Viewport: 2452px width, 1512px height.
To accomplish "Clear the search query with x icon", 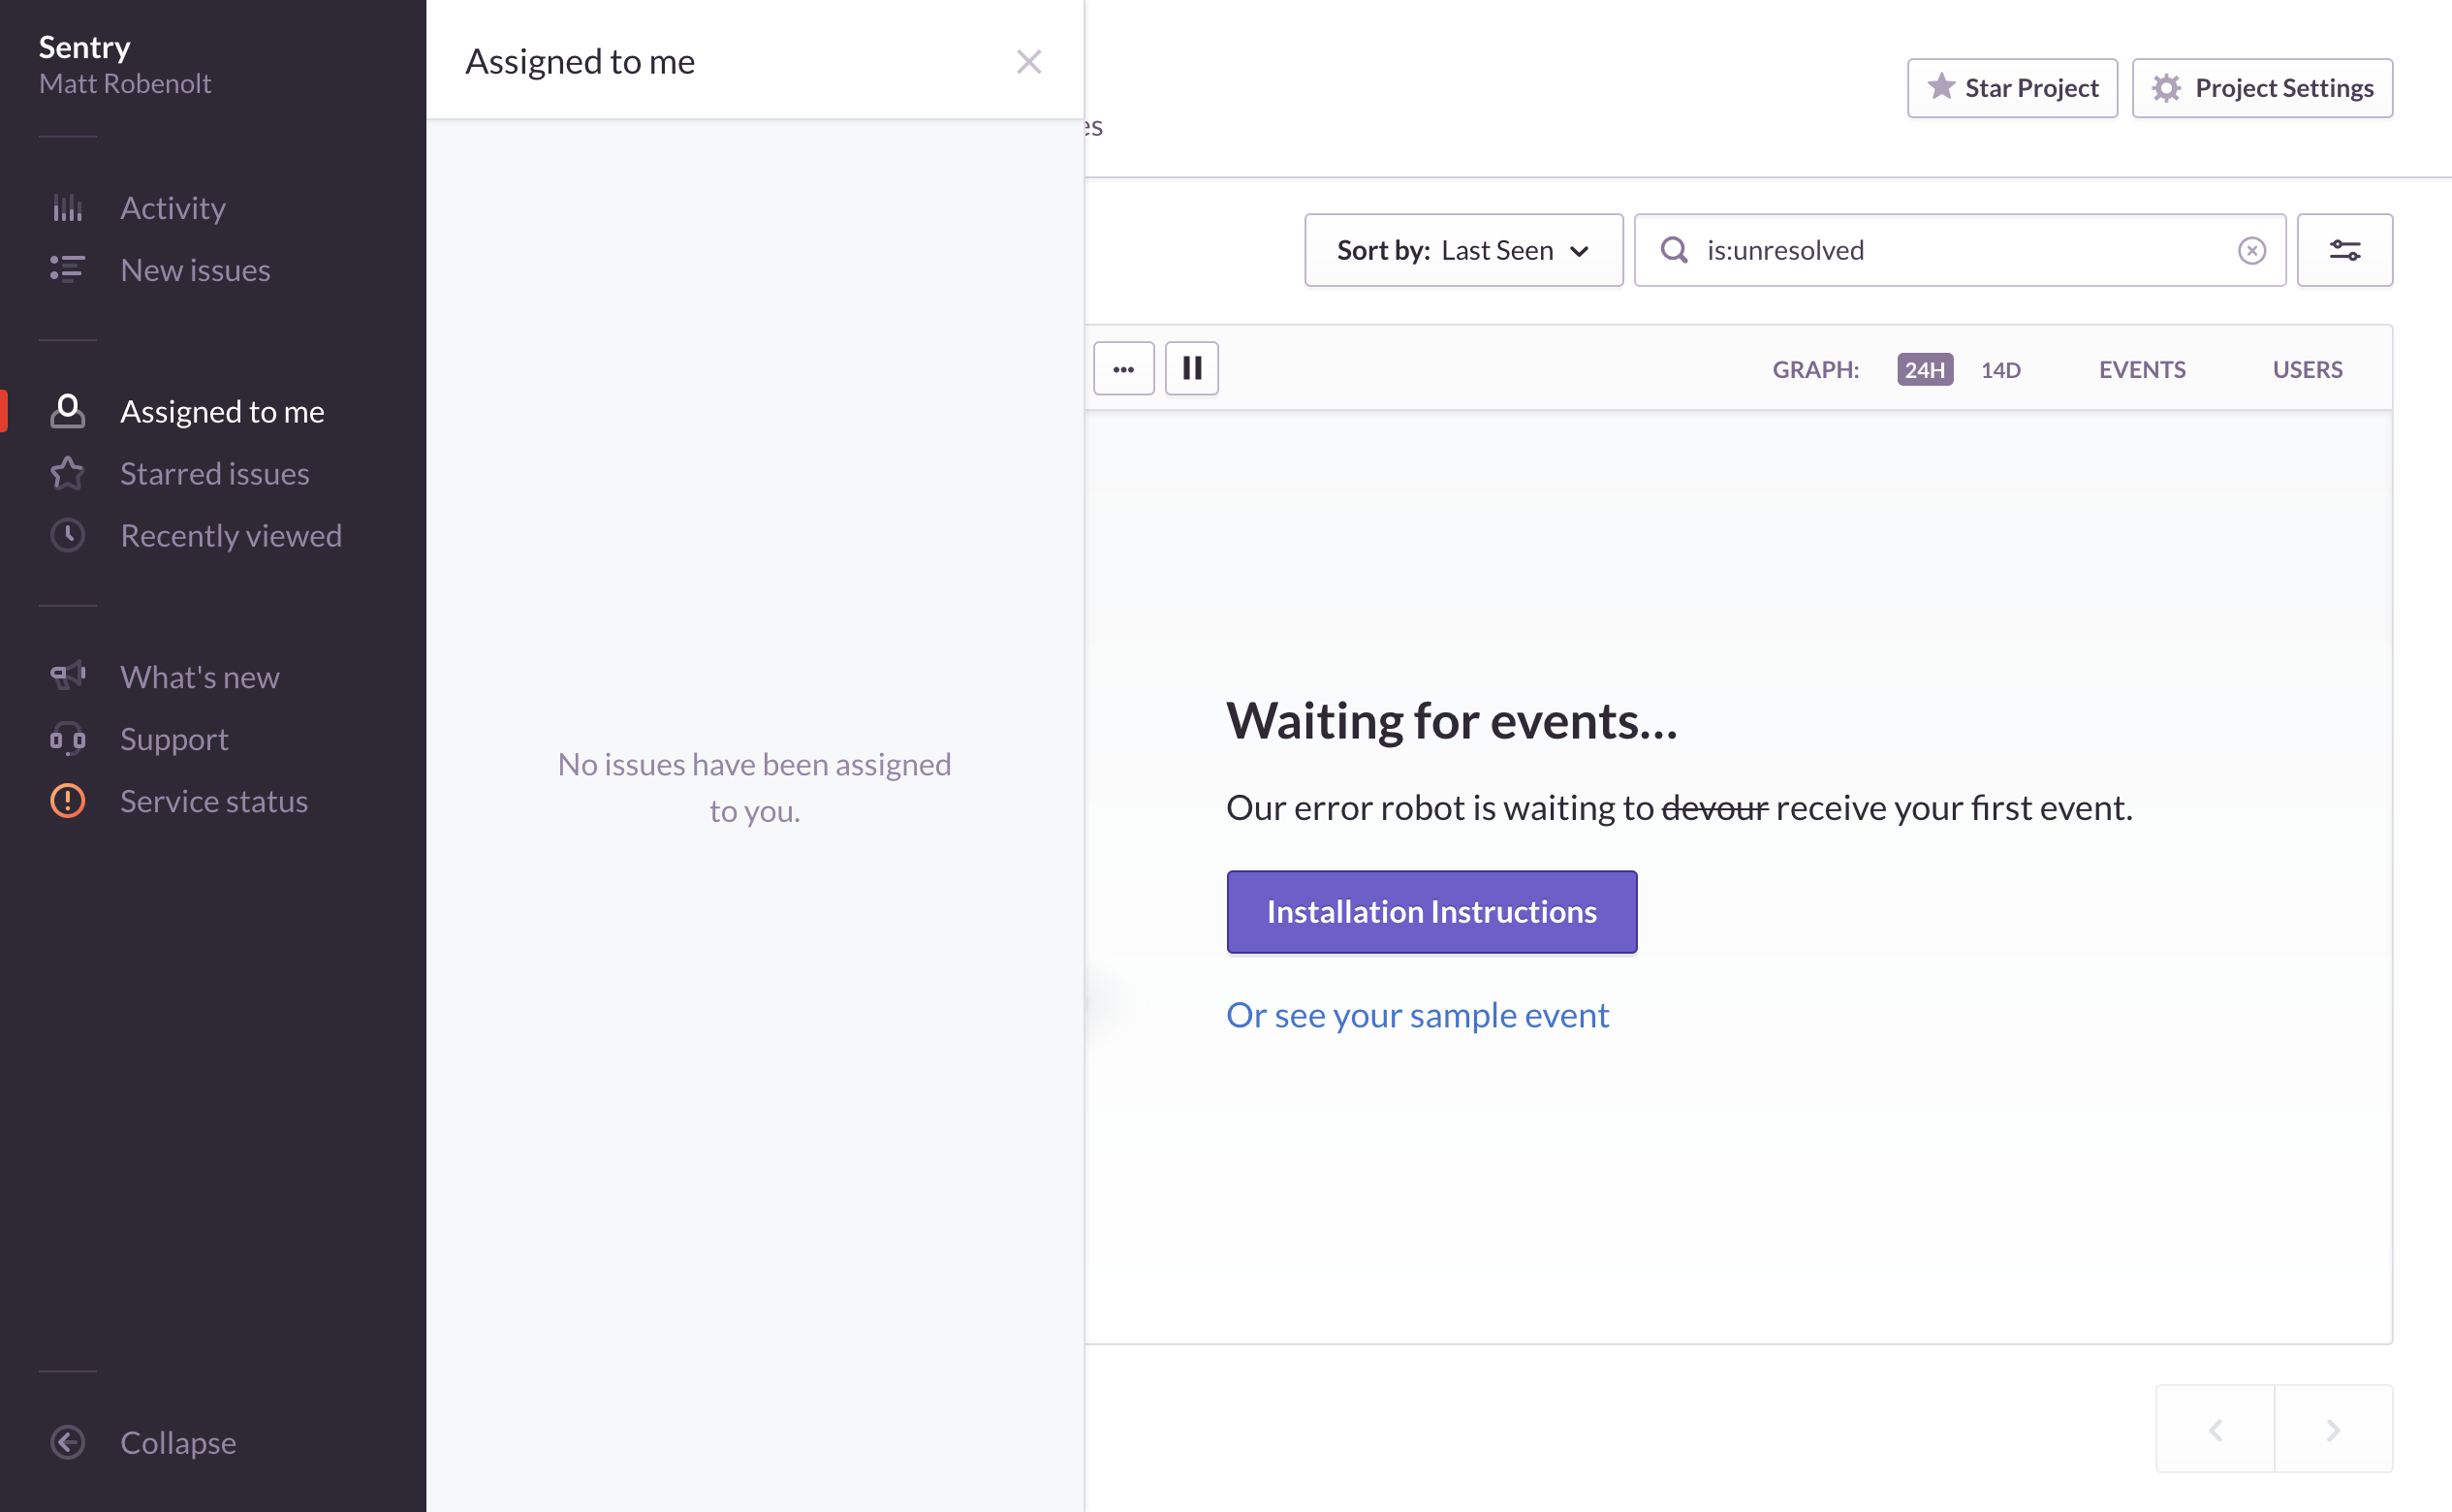I will [x=2251, y=250].
